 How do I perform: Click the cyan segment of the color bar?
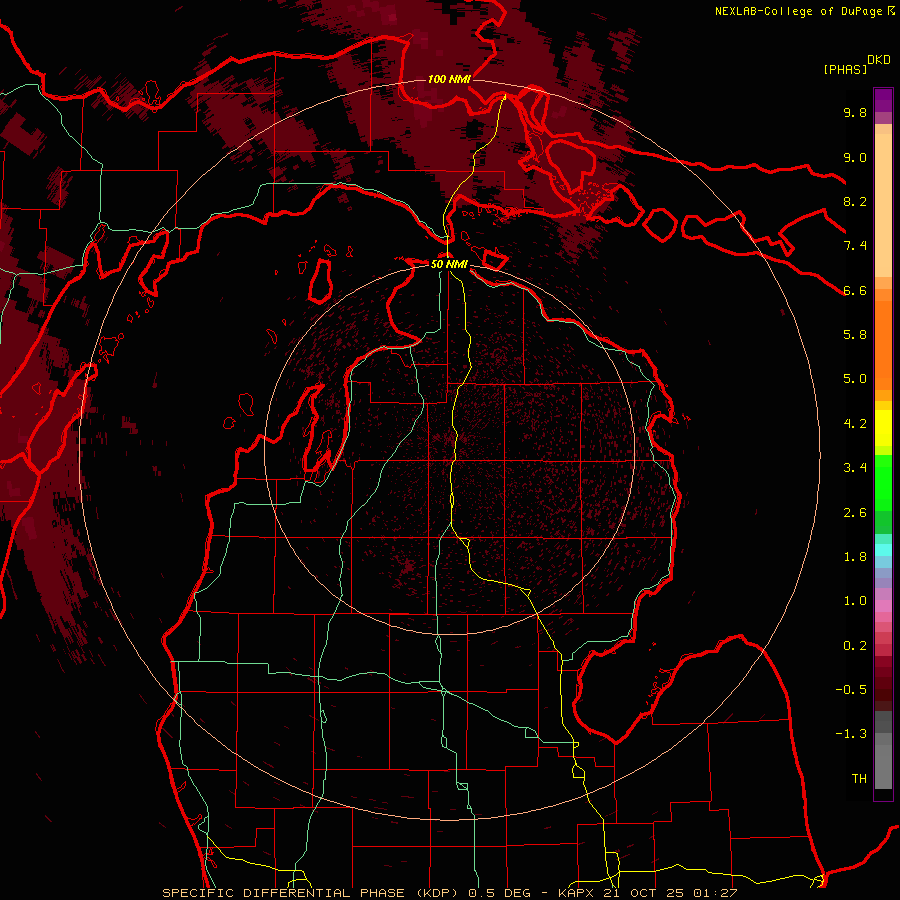coord(883,550)
